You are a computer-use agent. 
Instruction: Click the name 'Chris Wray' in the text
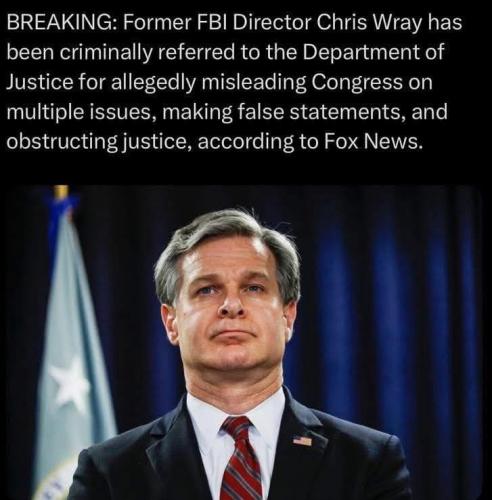coord(367,23)
